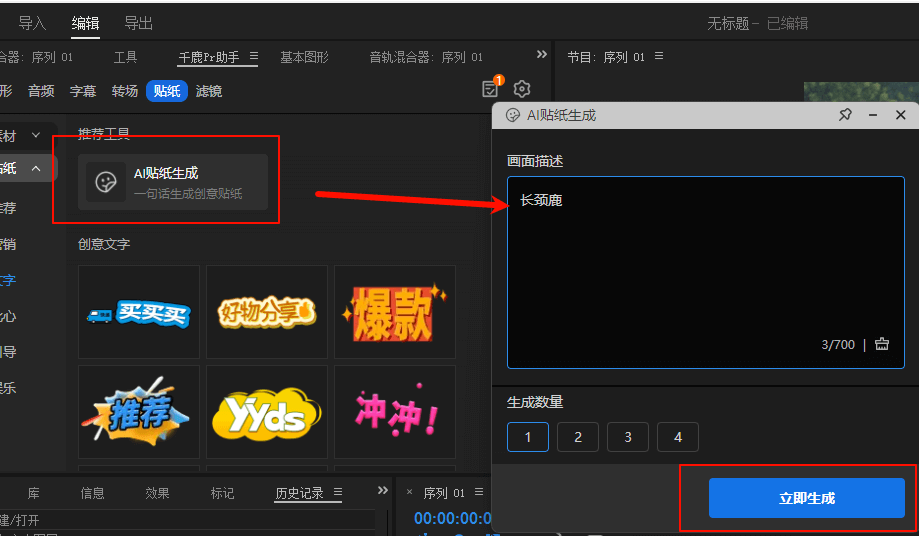Screen dimensions: 919x536
Task: Select the 滤镜 category tab
Action: click(x=209, y=91)
